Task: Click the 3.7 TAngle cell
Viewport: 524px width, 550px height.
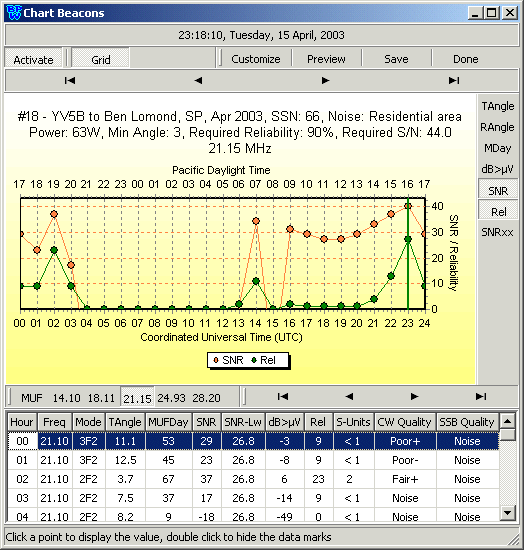Action: coord(125,479)
